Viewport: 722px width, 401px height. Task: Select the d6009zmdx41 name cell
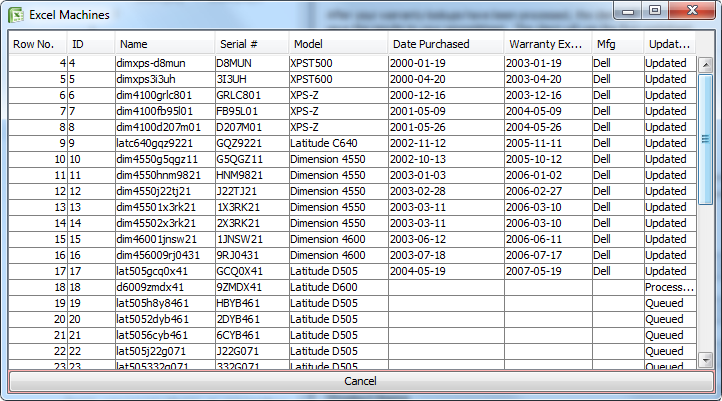click(x=165, y=287)
